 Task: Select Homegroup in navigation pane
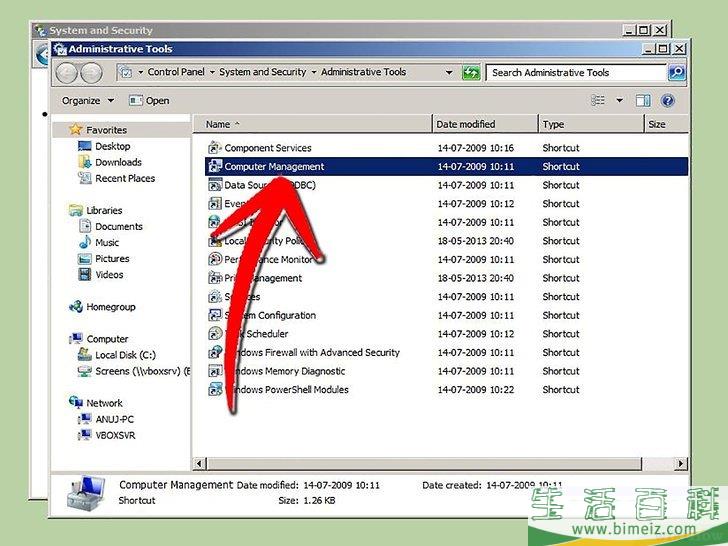click(102, 307)
